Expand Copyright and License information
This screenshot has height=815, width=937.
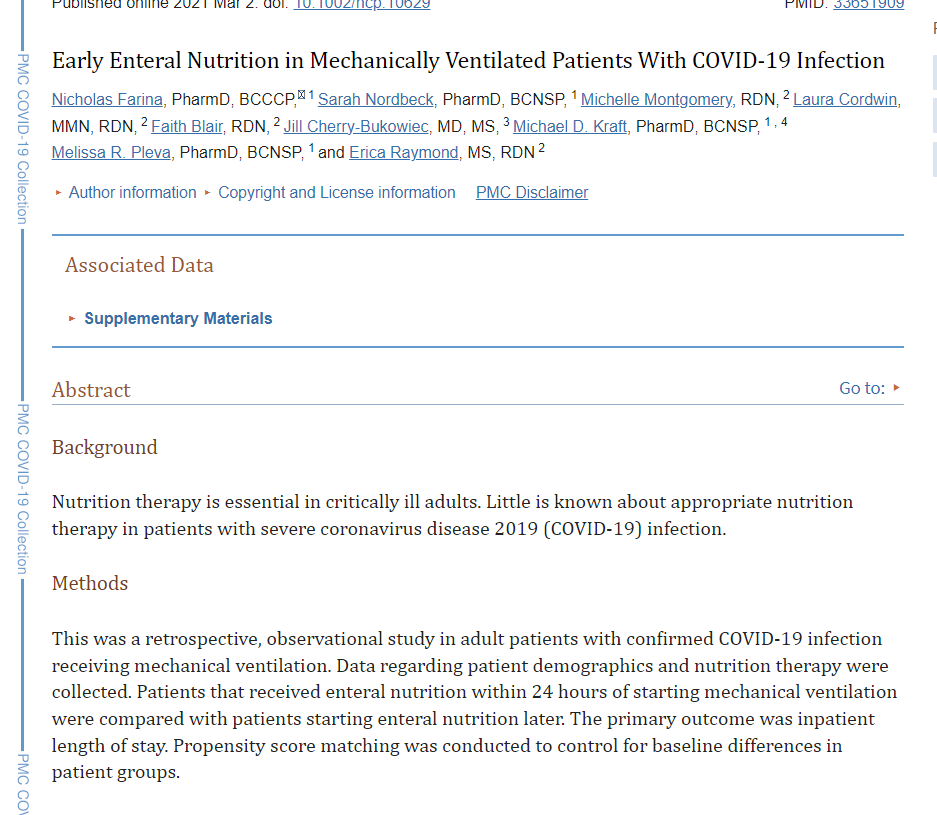(x=336, y=192)
